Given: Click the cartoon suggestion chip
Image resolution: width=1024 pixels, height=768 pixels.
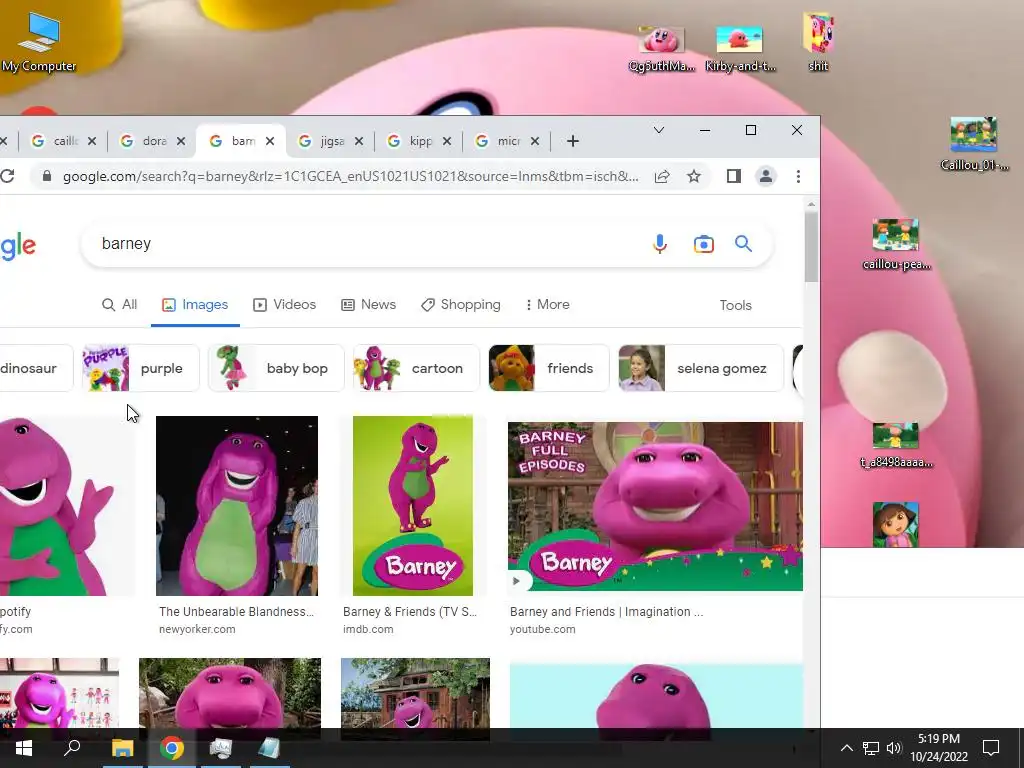Looking at the screenshot, I should [x=417, y=368].
